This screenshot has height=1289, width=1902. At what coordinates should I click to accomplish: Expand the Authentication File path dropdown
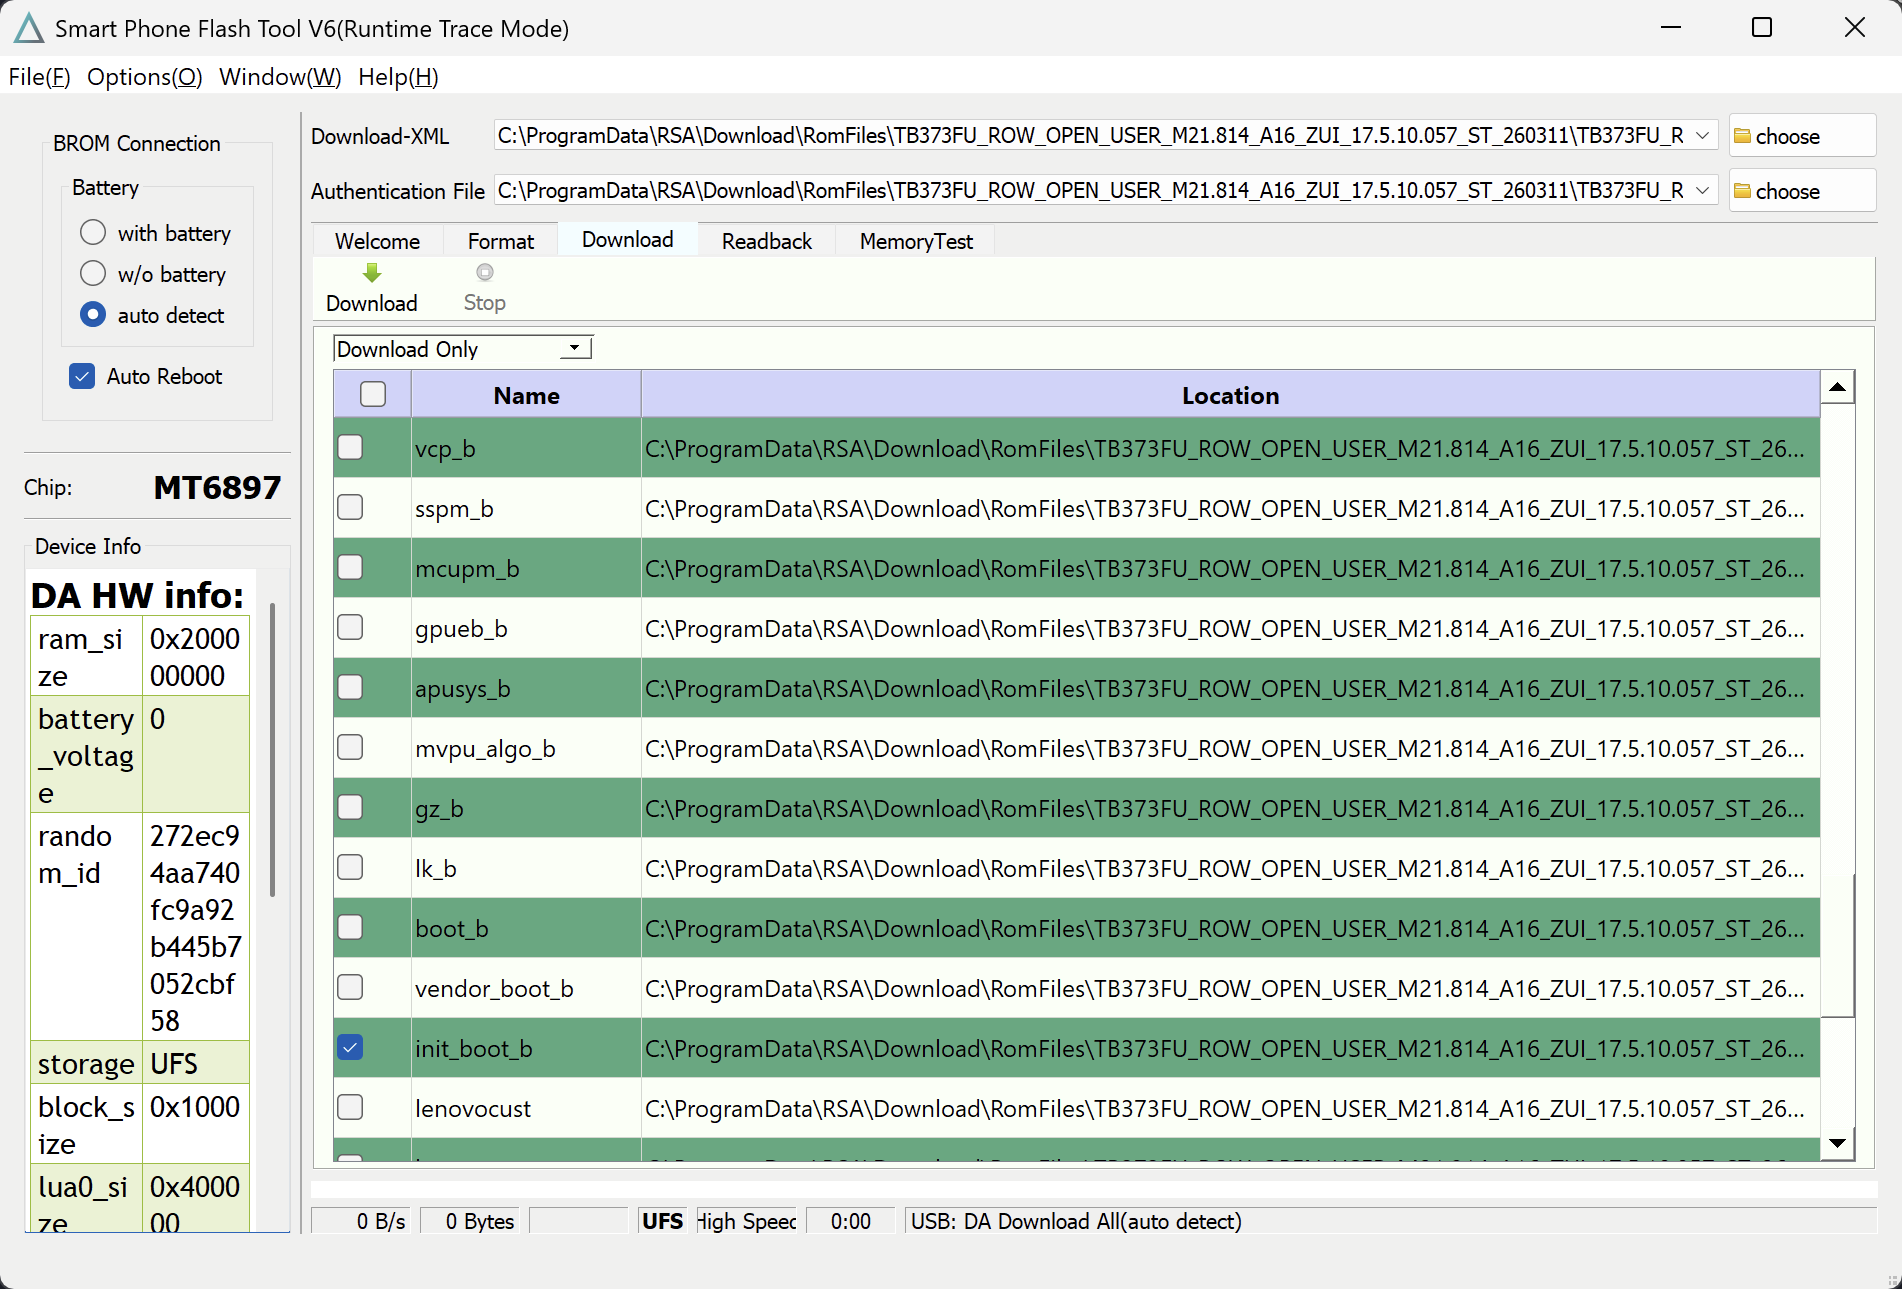1702,191
